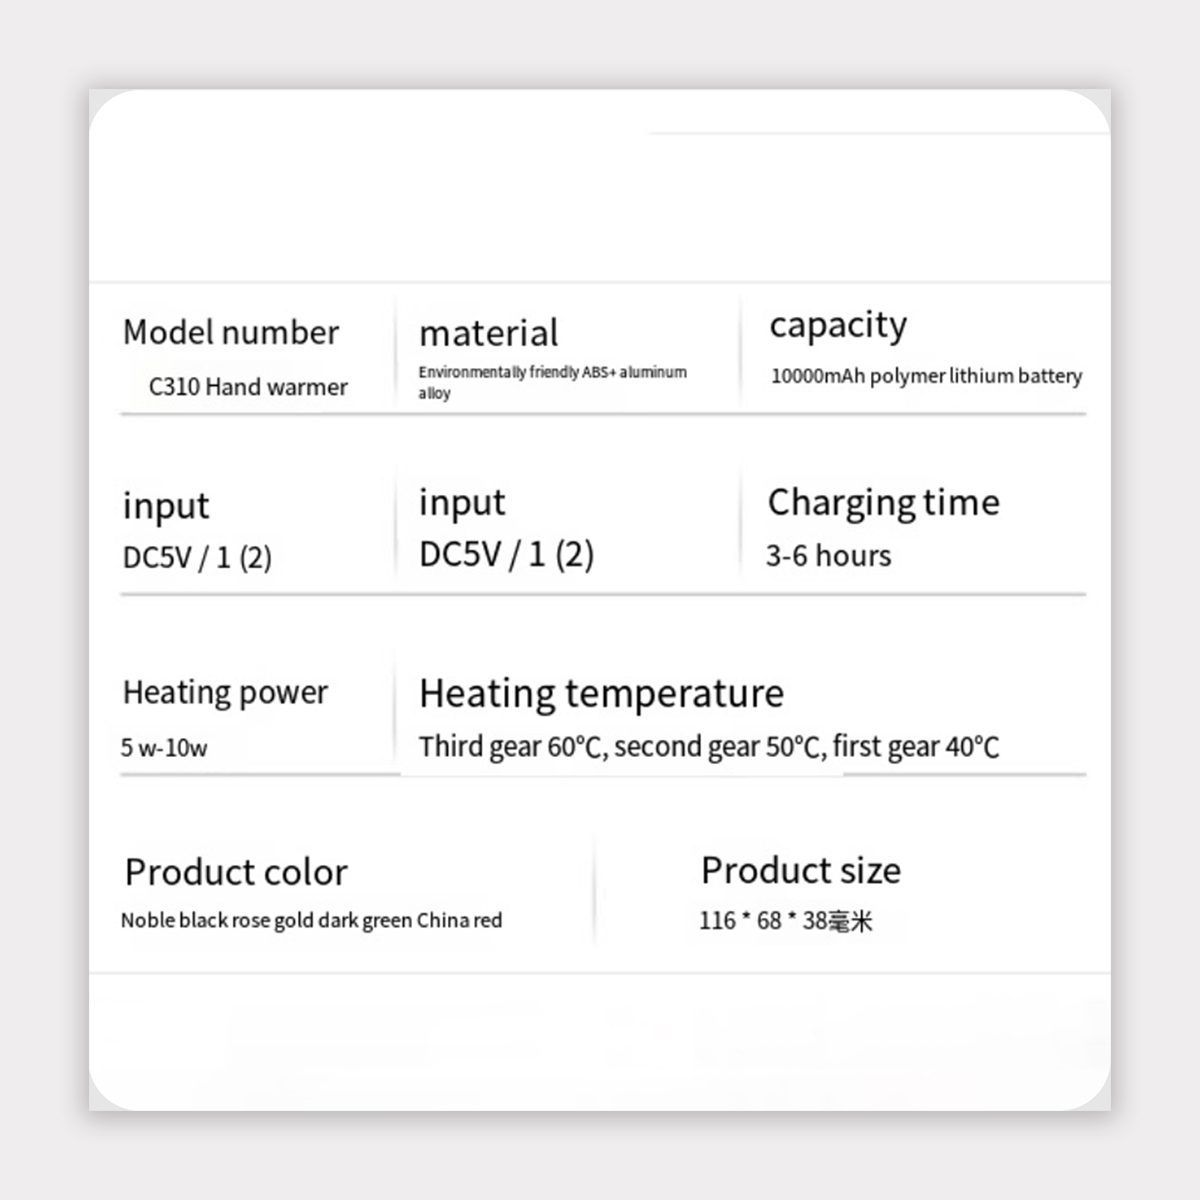Screen dimensions: 1200x1200
Task: Click the "Product size" heading
Action: click(x=800, y=871)
